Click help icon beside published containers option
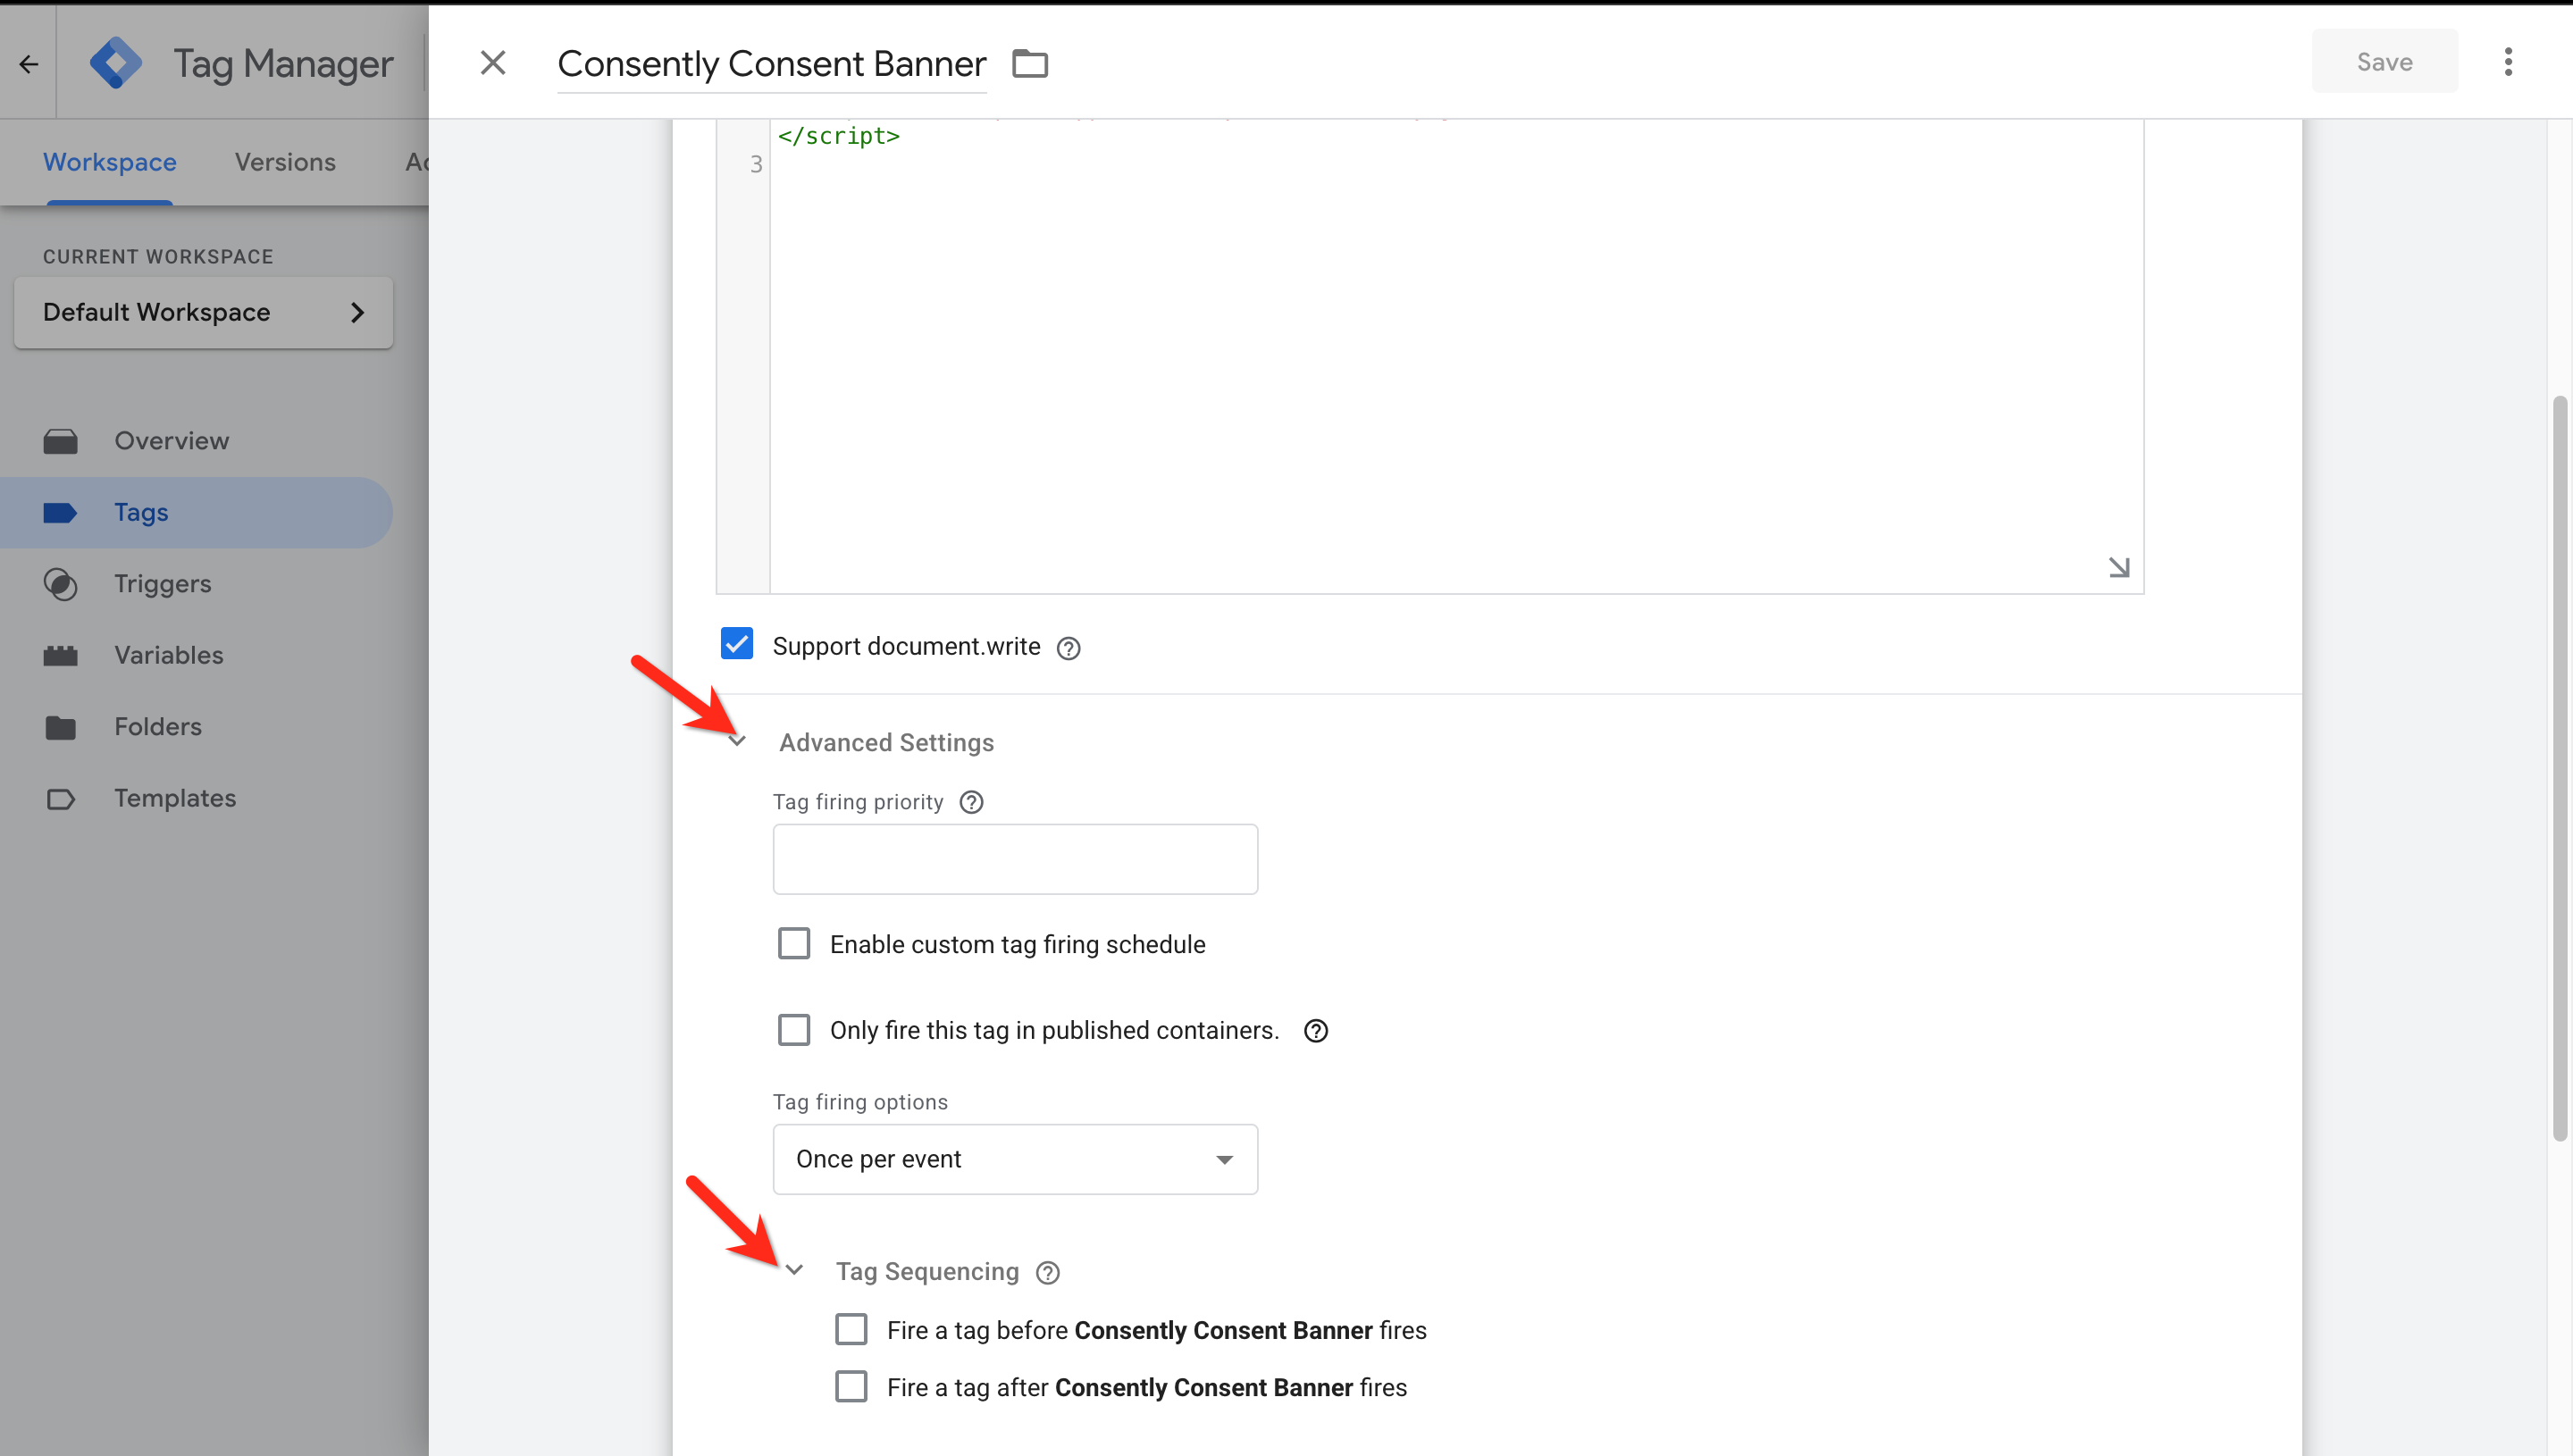The width and height of the screenshot is (2573, 1456). 1315,1031
